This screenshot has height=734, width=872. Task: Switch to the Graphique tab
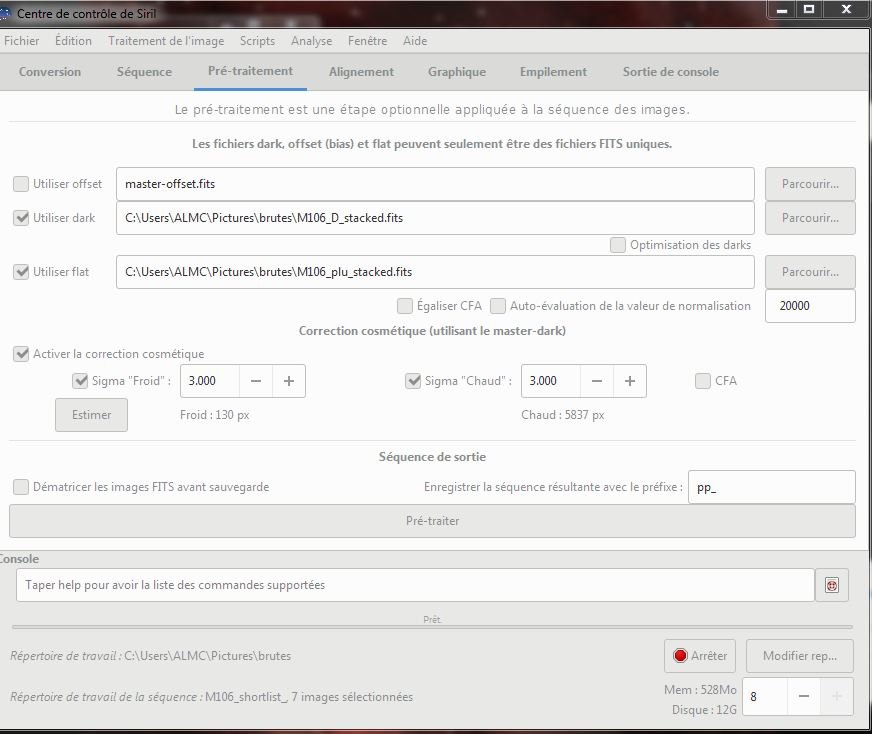tap(457, 72)
